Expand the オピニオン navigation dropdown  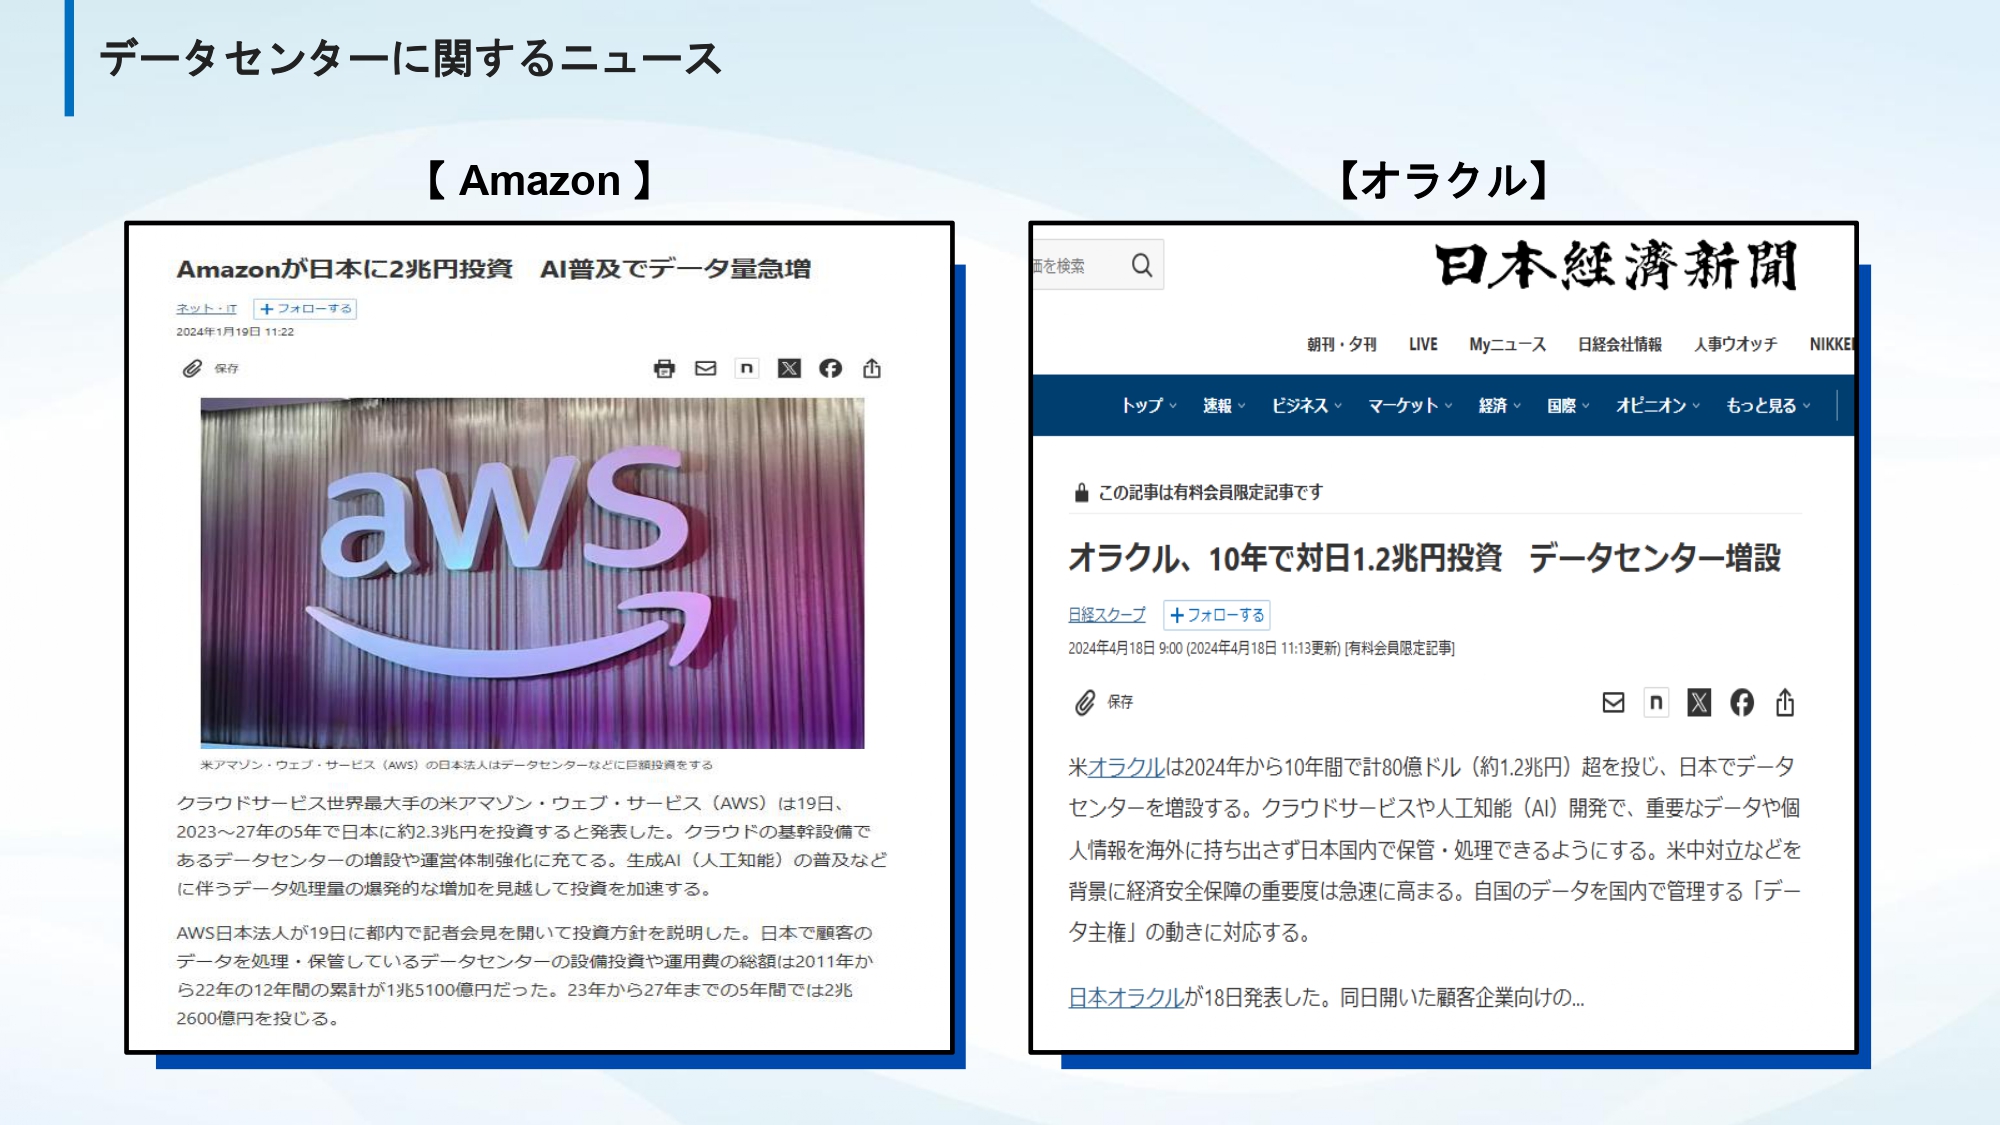pyautogui.click(x=1658, y=405)
